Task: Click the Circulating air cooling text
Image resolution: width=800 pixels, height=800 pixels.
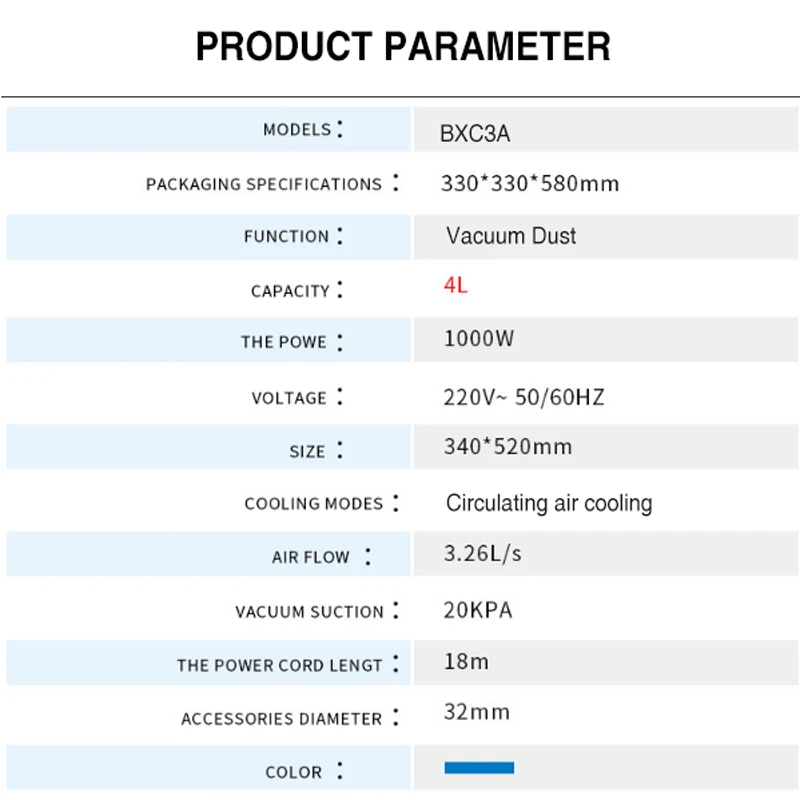Action: pyautogui.click(x=549, y=503)
